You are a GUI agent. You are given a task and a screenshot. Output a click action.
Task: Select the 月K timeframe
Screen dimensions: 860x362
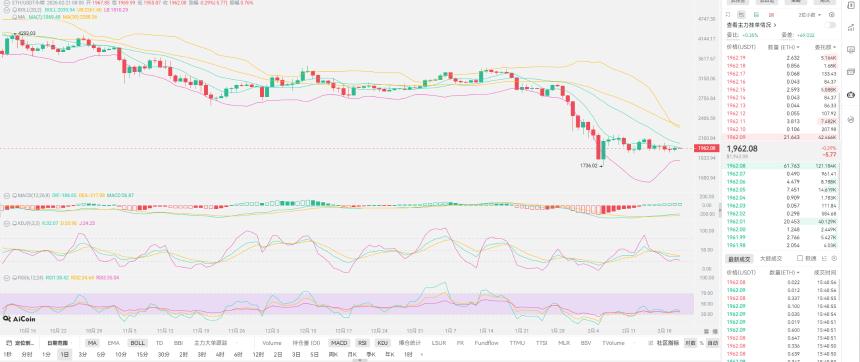click(x=352, y=354)
